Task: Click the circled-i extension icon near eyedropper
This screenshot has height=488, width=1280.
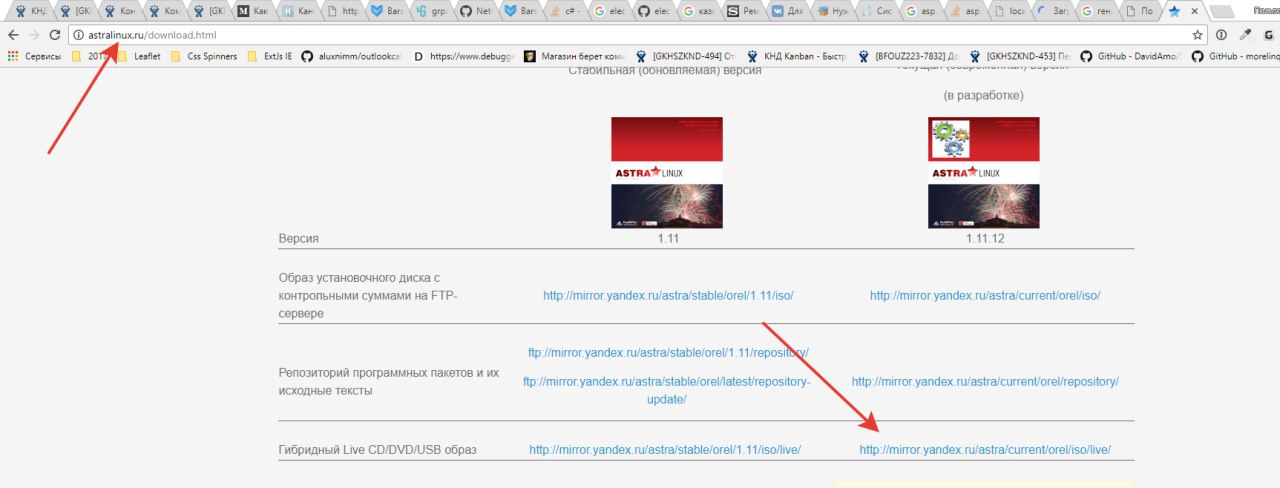Action: point(1222,34)
